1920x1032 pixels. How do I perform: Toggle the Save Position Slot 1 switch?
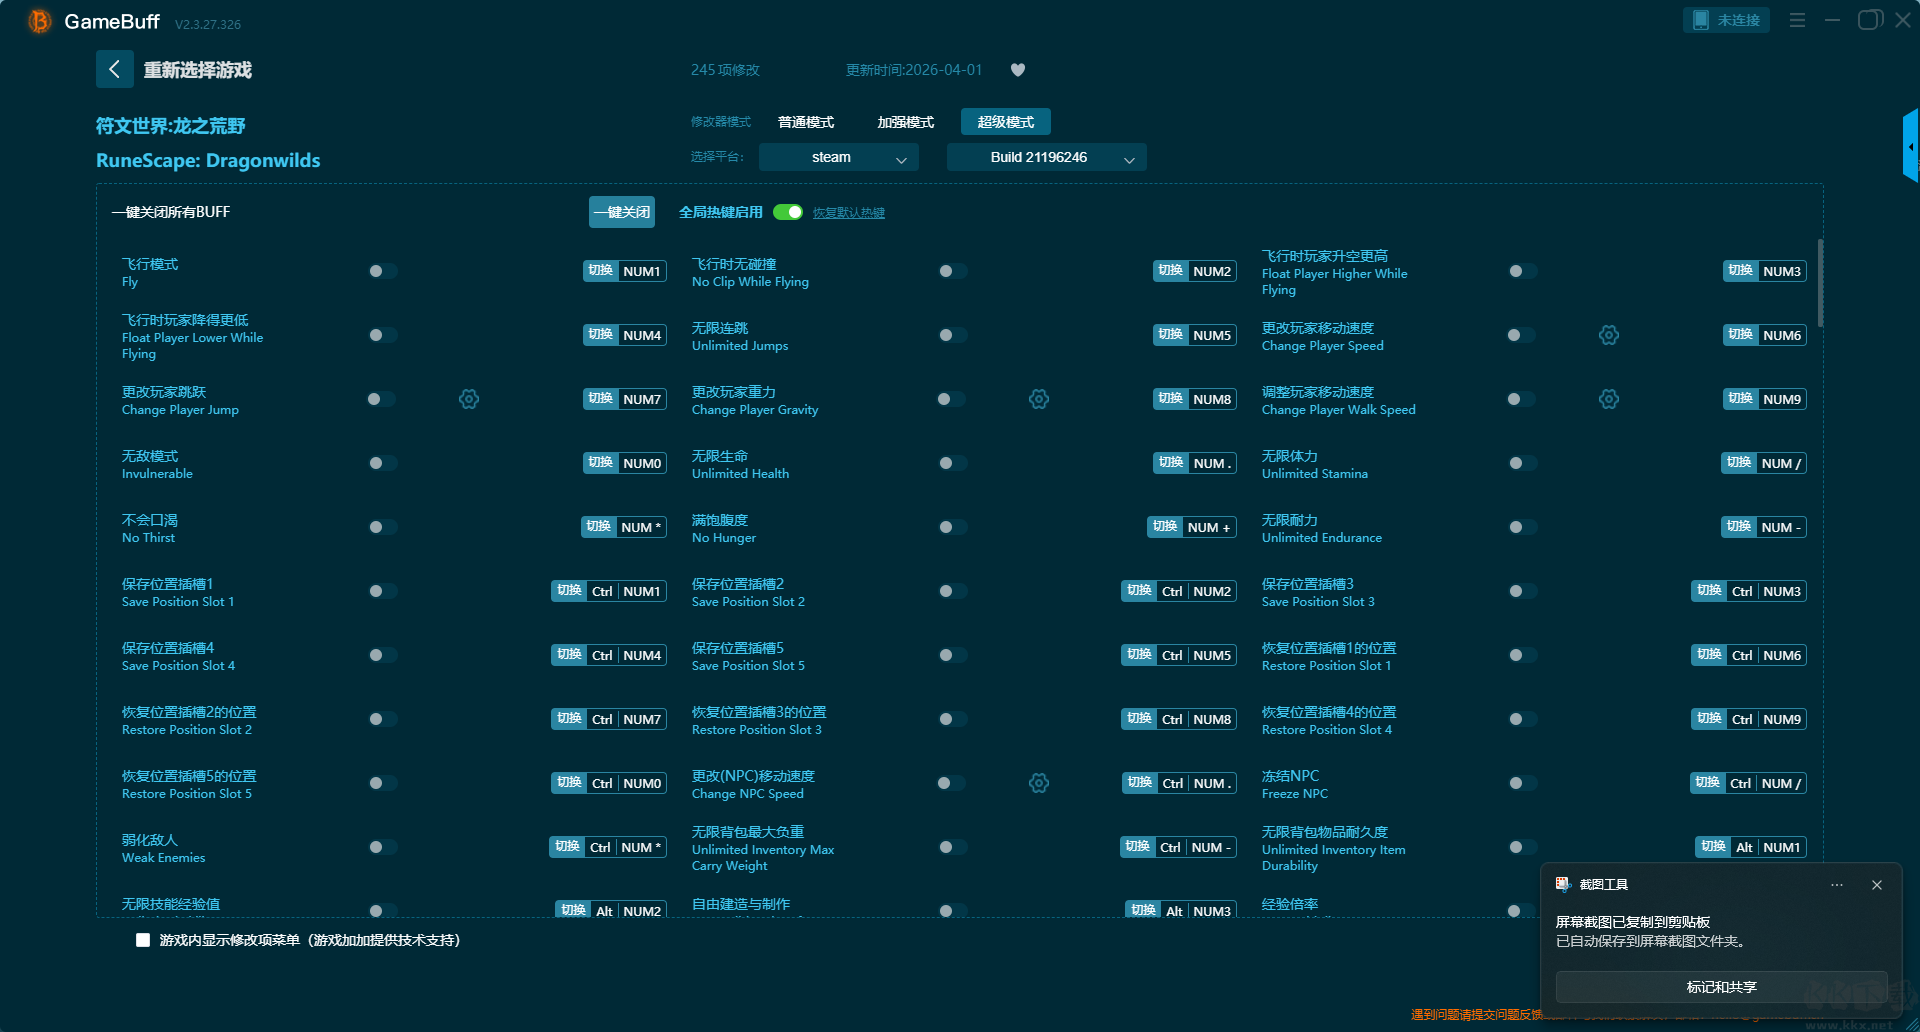(x=382, y=591)
